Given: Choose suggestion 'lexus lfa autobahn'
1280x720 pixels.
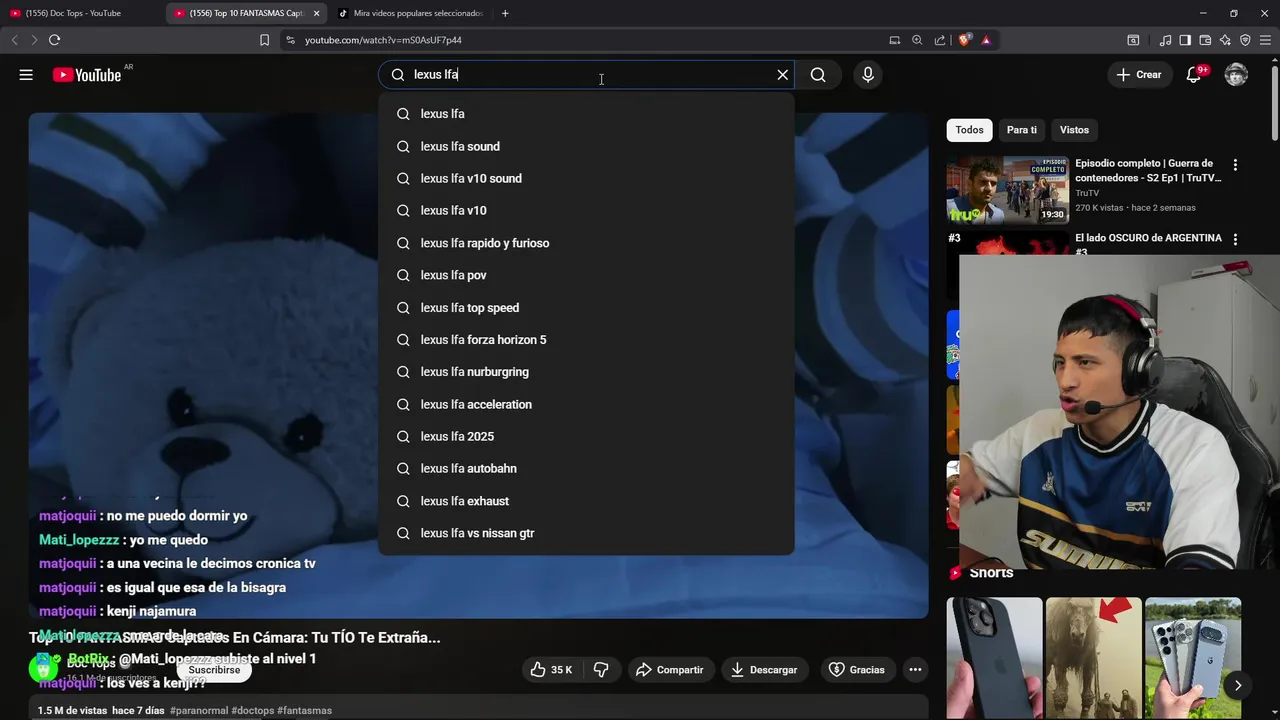Looking at the screenshot, I should pos(586,468).
